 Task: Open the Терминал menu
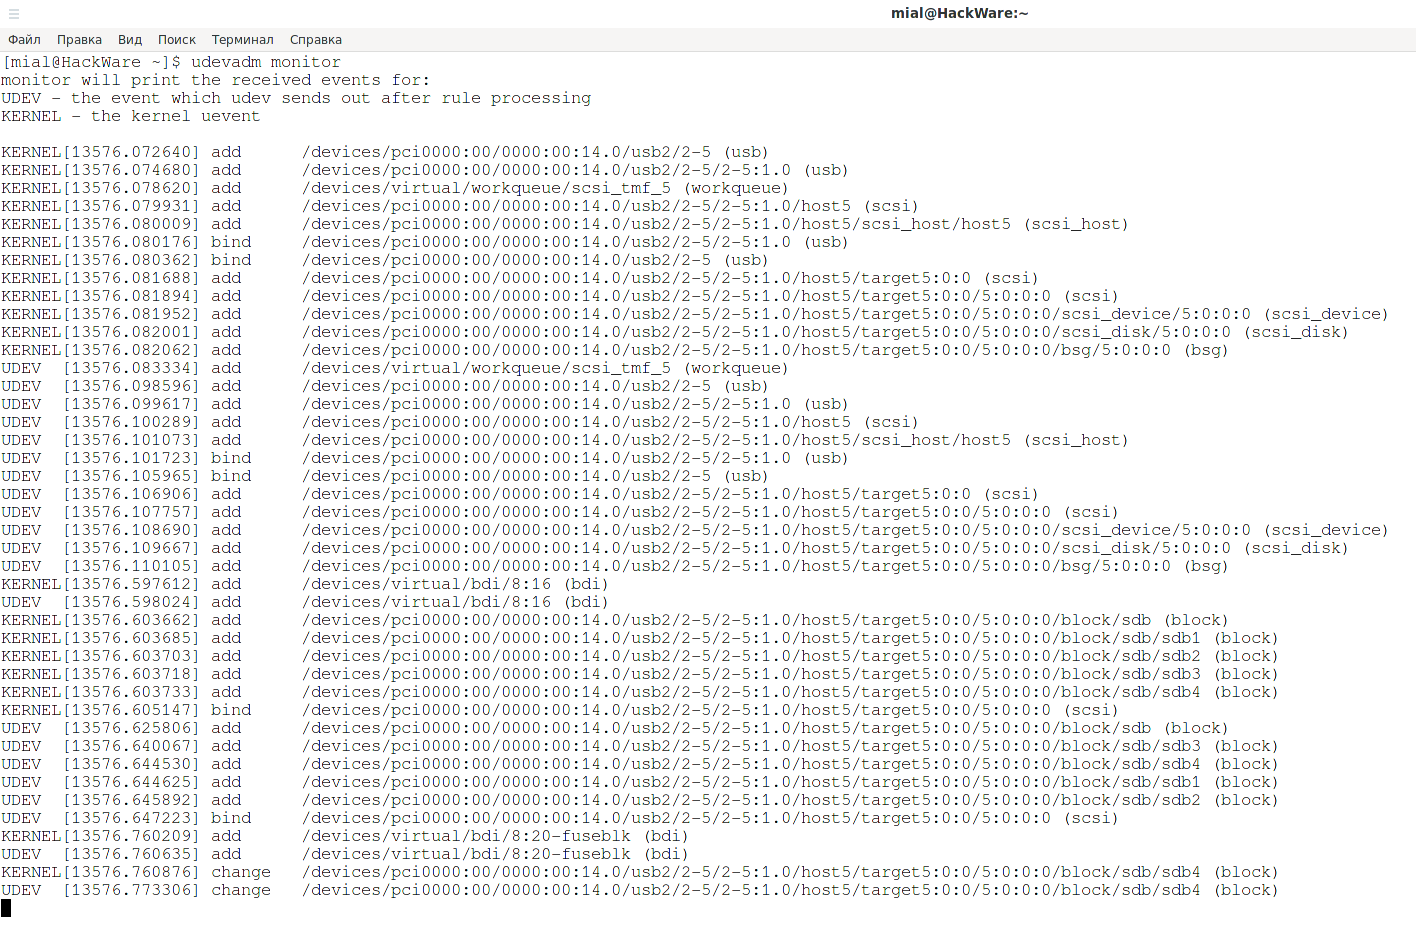(x=242, y=40)
